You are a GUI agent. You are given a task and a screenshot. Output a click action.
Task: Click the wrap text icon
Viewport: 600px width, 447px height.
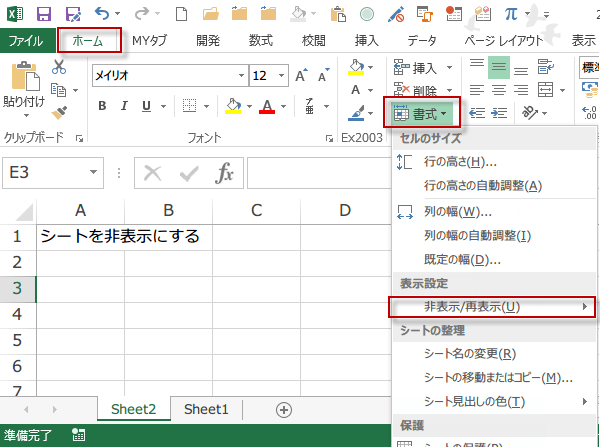pos(545,67)
